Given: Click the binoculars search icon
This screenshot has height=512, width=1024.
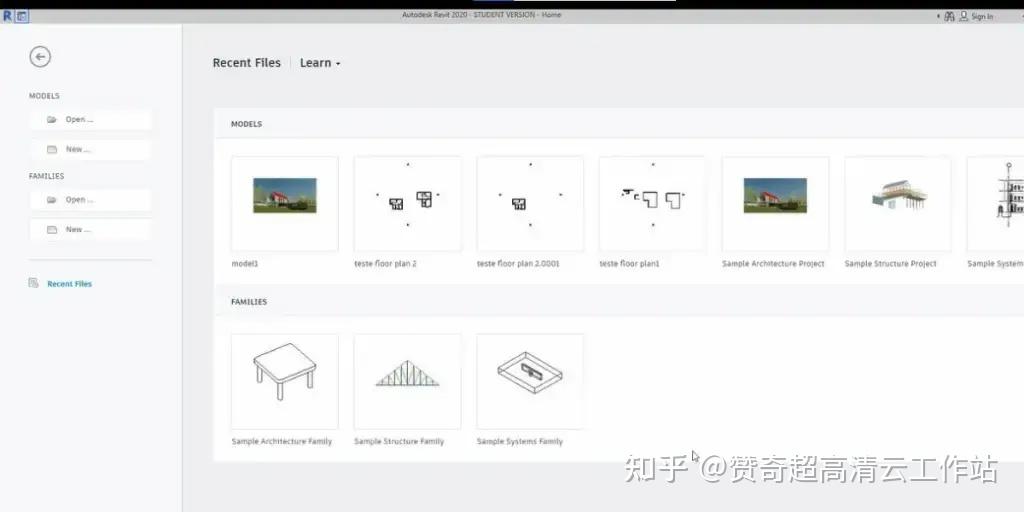Looking at the screenshot, I should (x=950, y=16).
